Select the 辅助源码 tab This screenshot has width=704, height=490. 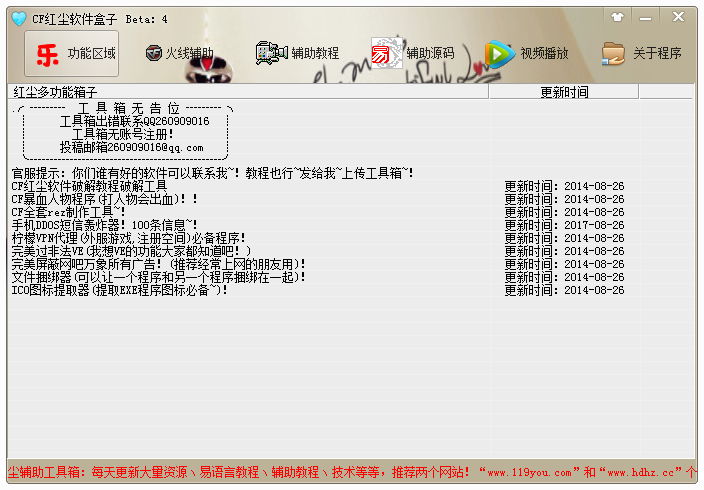[x=413, y=53]
